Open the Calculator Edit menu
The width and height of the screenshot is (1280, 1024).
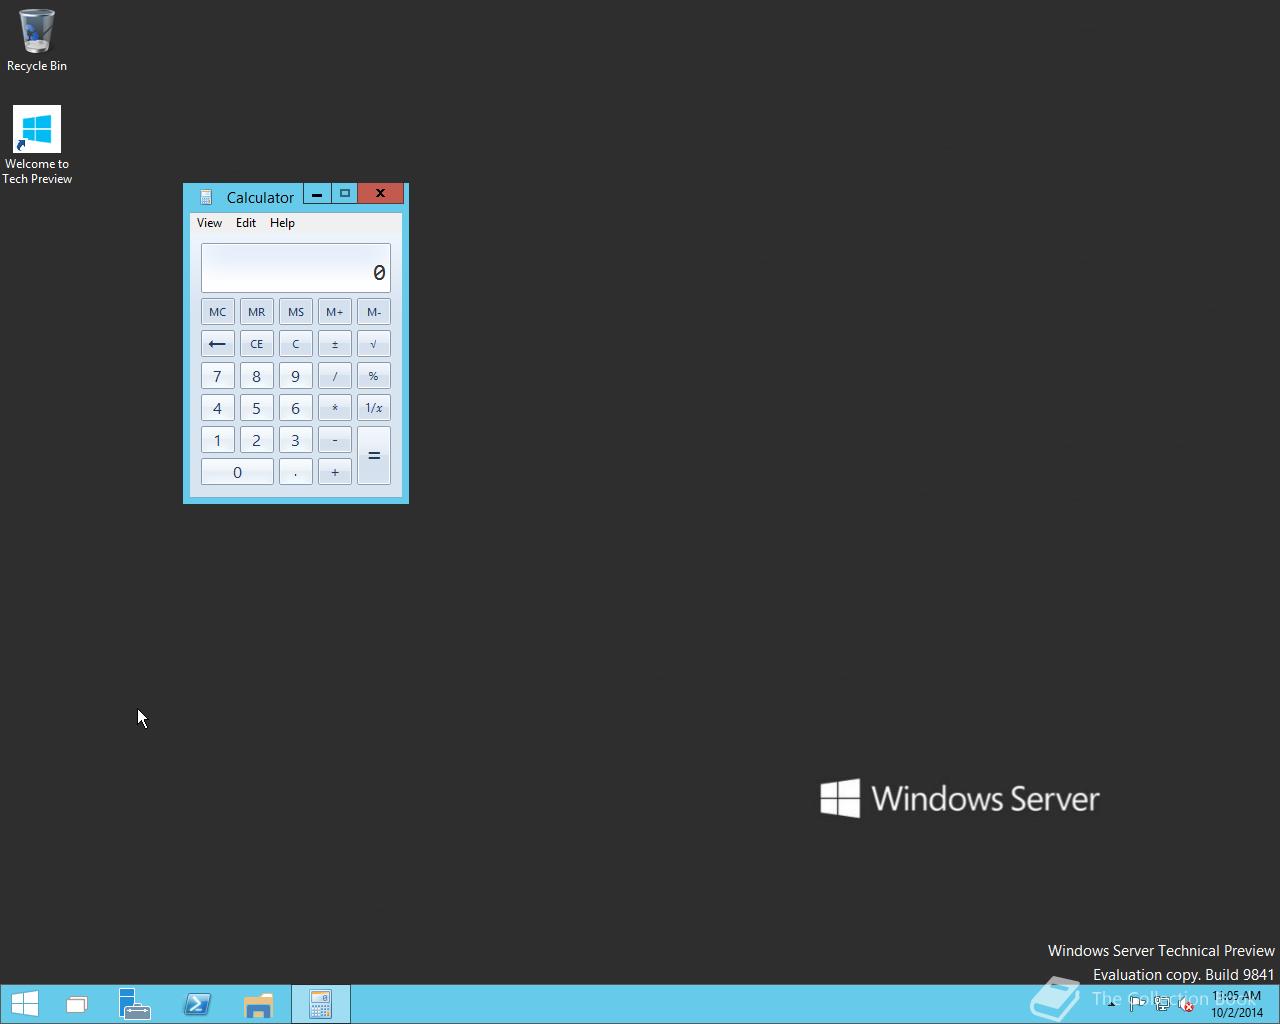(246, 223)
